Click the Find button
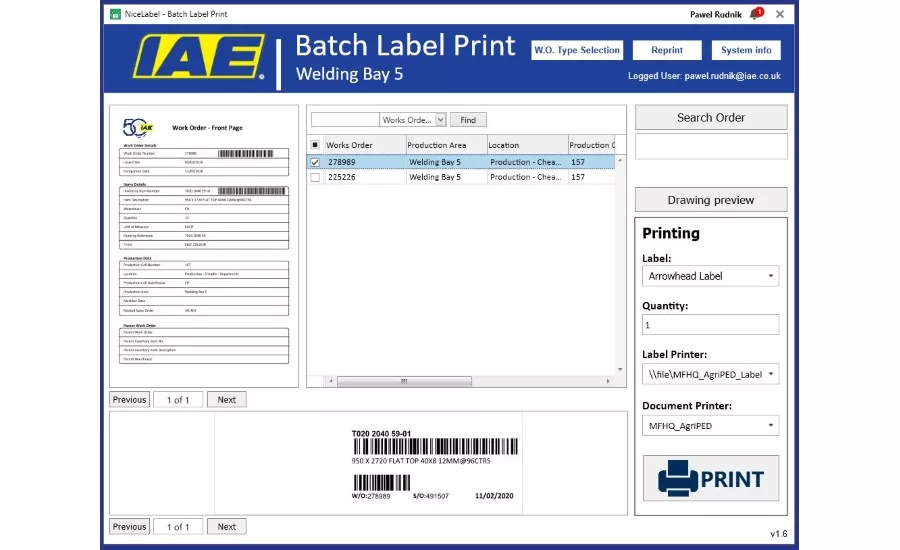900x550 pixels. click(468, 119)
